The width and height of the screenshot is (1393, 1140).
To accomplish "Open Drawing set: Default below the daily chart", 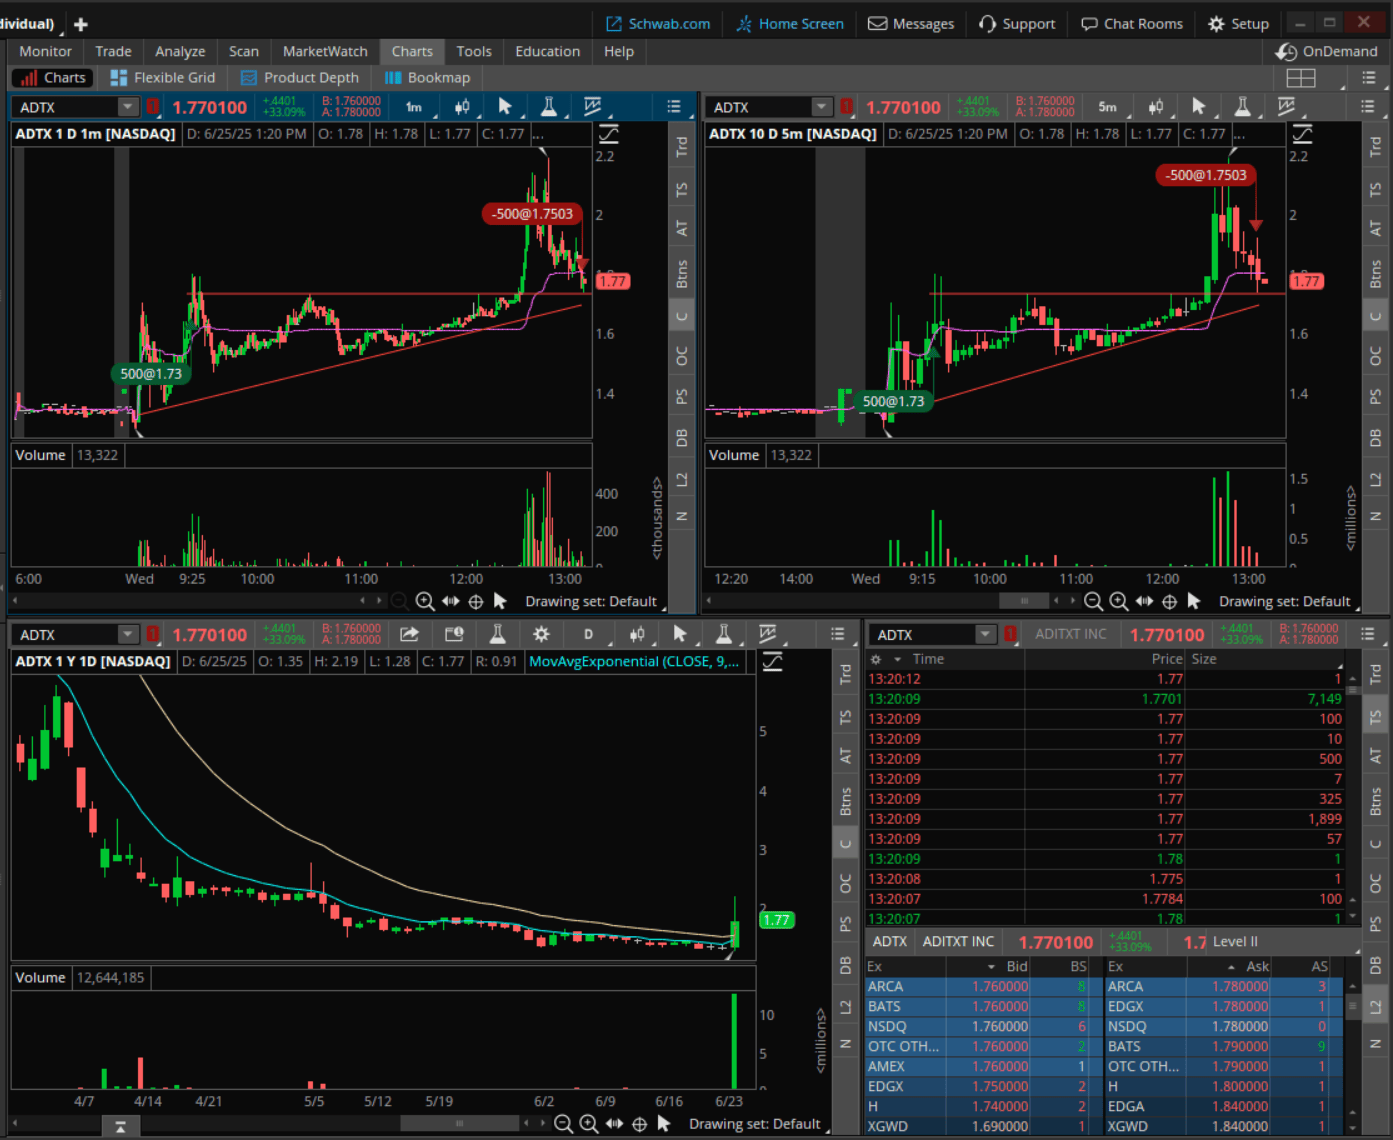I will pyautogui.click(x=755, y=1124).
